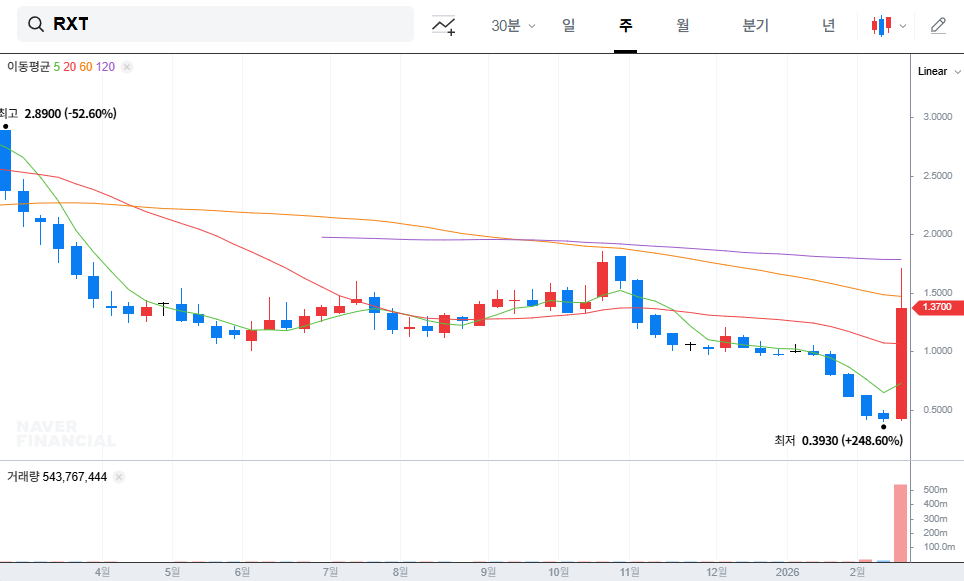Click moving average period 60
The height and width of the screenshot is (581, 964).
tap(85, 66)
